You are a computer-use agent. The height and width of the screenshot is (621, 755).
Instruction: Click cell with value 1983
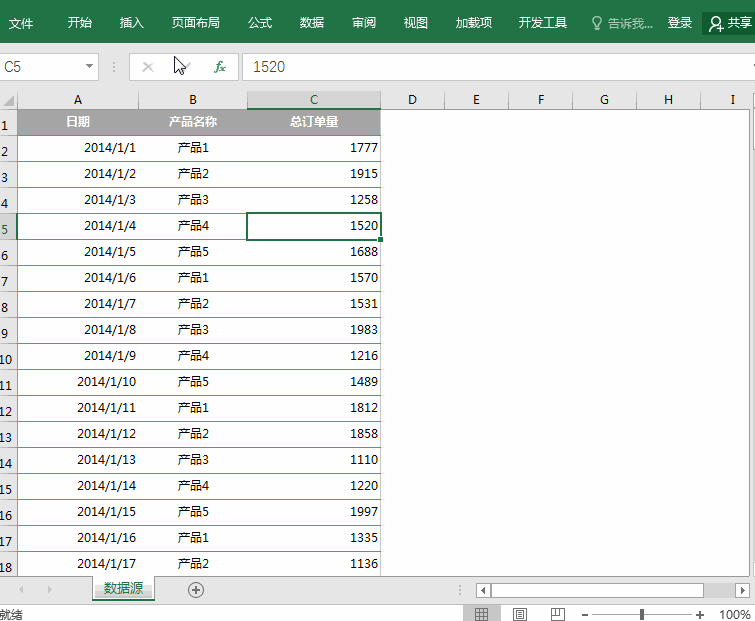pos(314,330)
